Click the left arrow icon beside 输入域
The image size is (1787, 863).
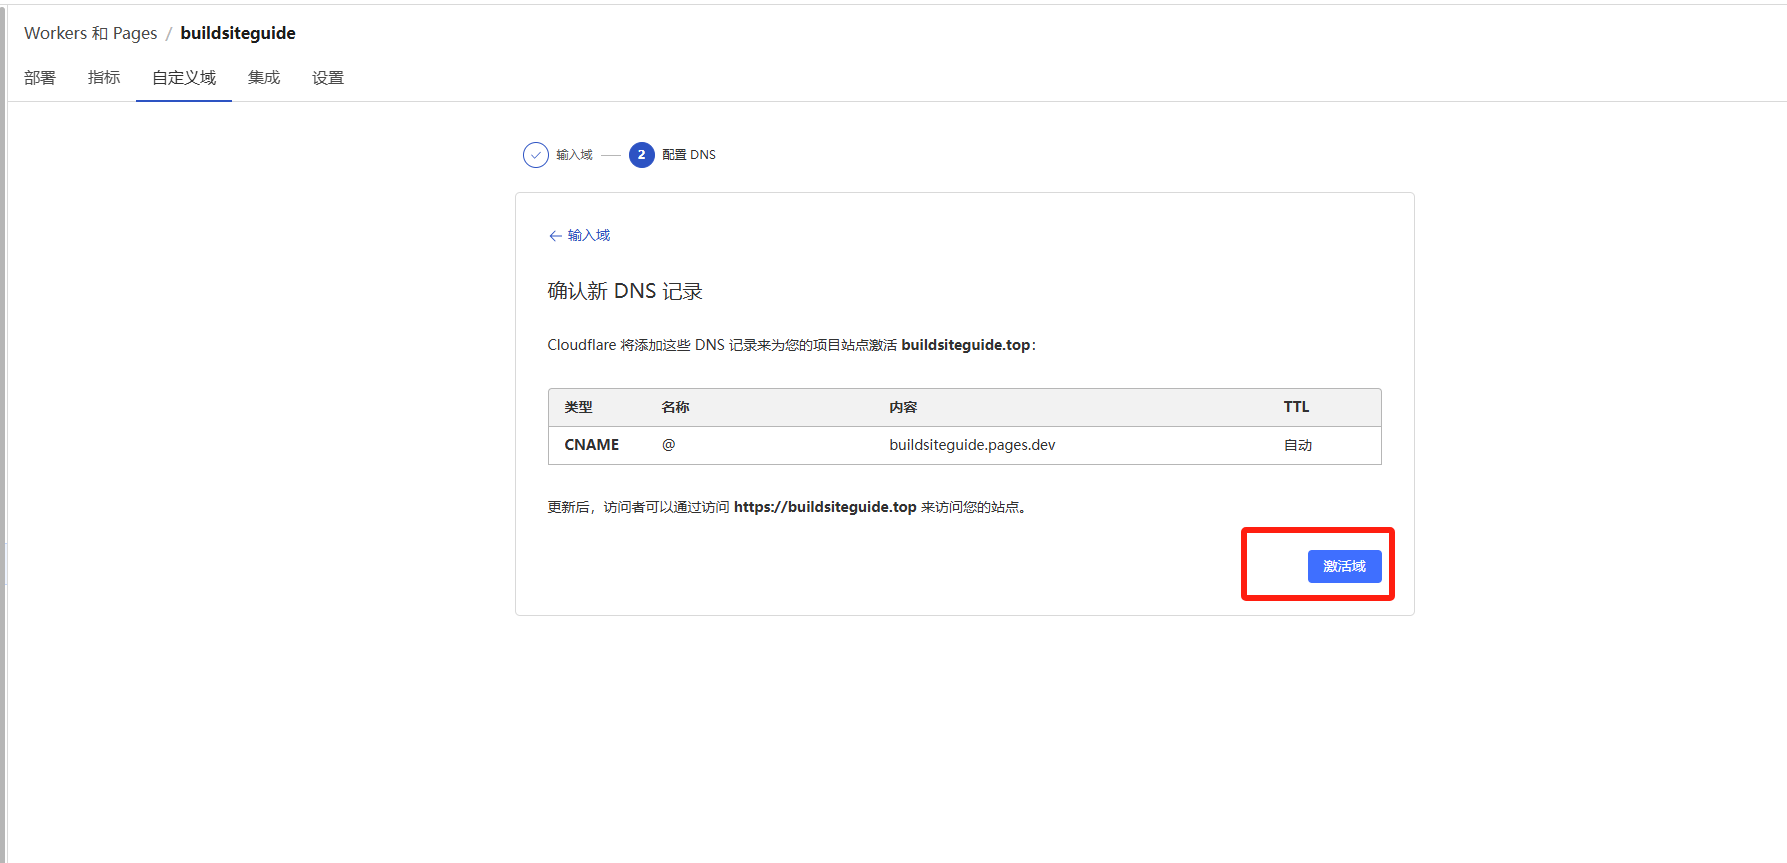(x=555, y=236)
